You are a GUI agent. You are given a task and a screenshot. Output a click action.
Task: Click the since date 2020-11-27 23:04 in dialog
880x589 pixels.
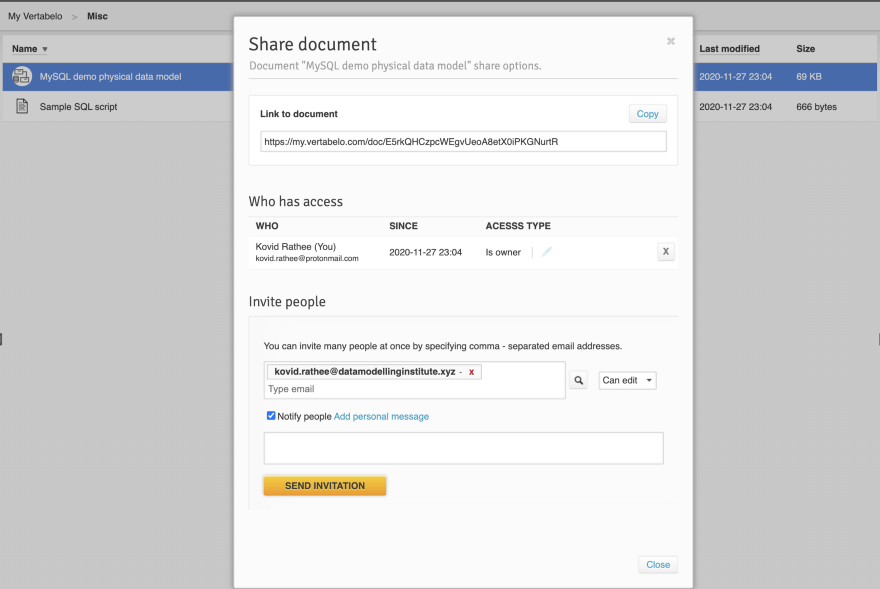[x=425, y=252]
